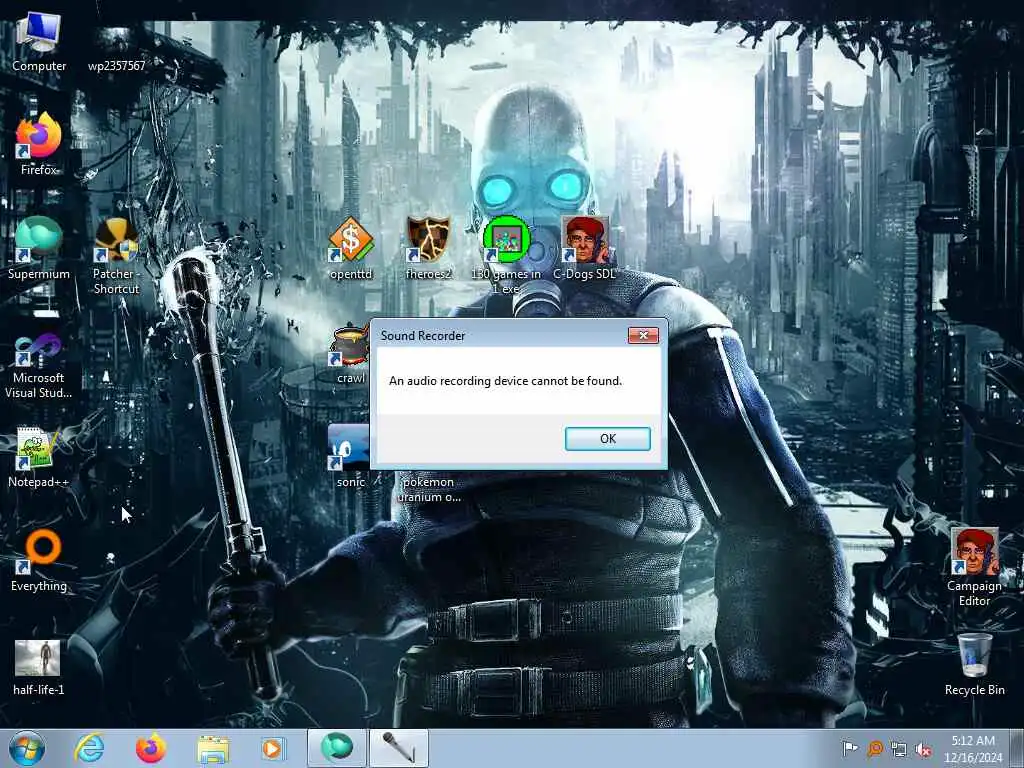Select the Everything search shortcut

click(x=40, y=561)
